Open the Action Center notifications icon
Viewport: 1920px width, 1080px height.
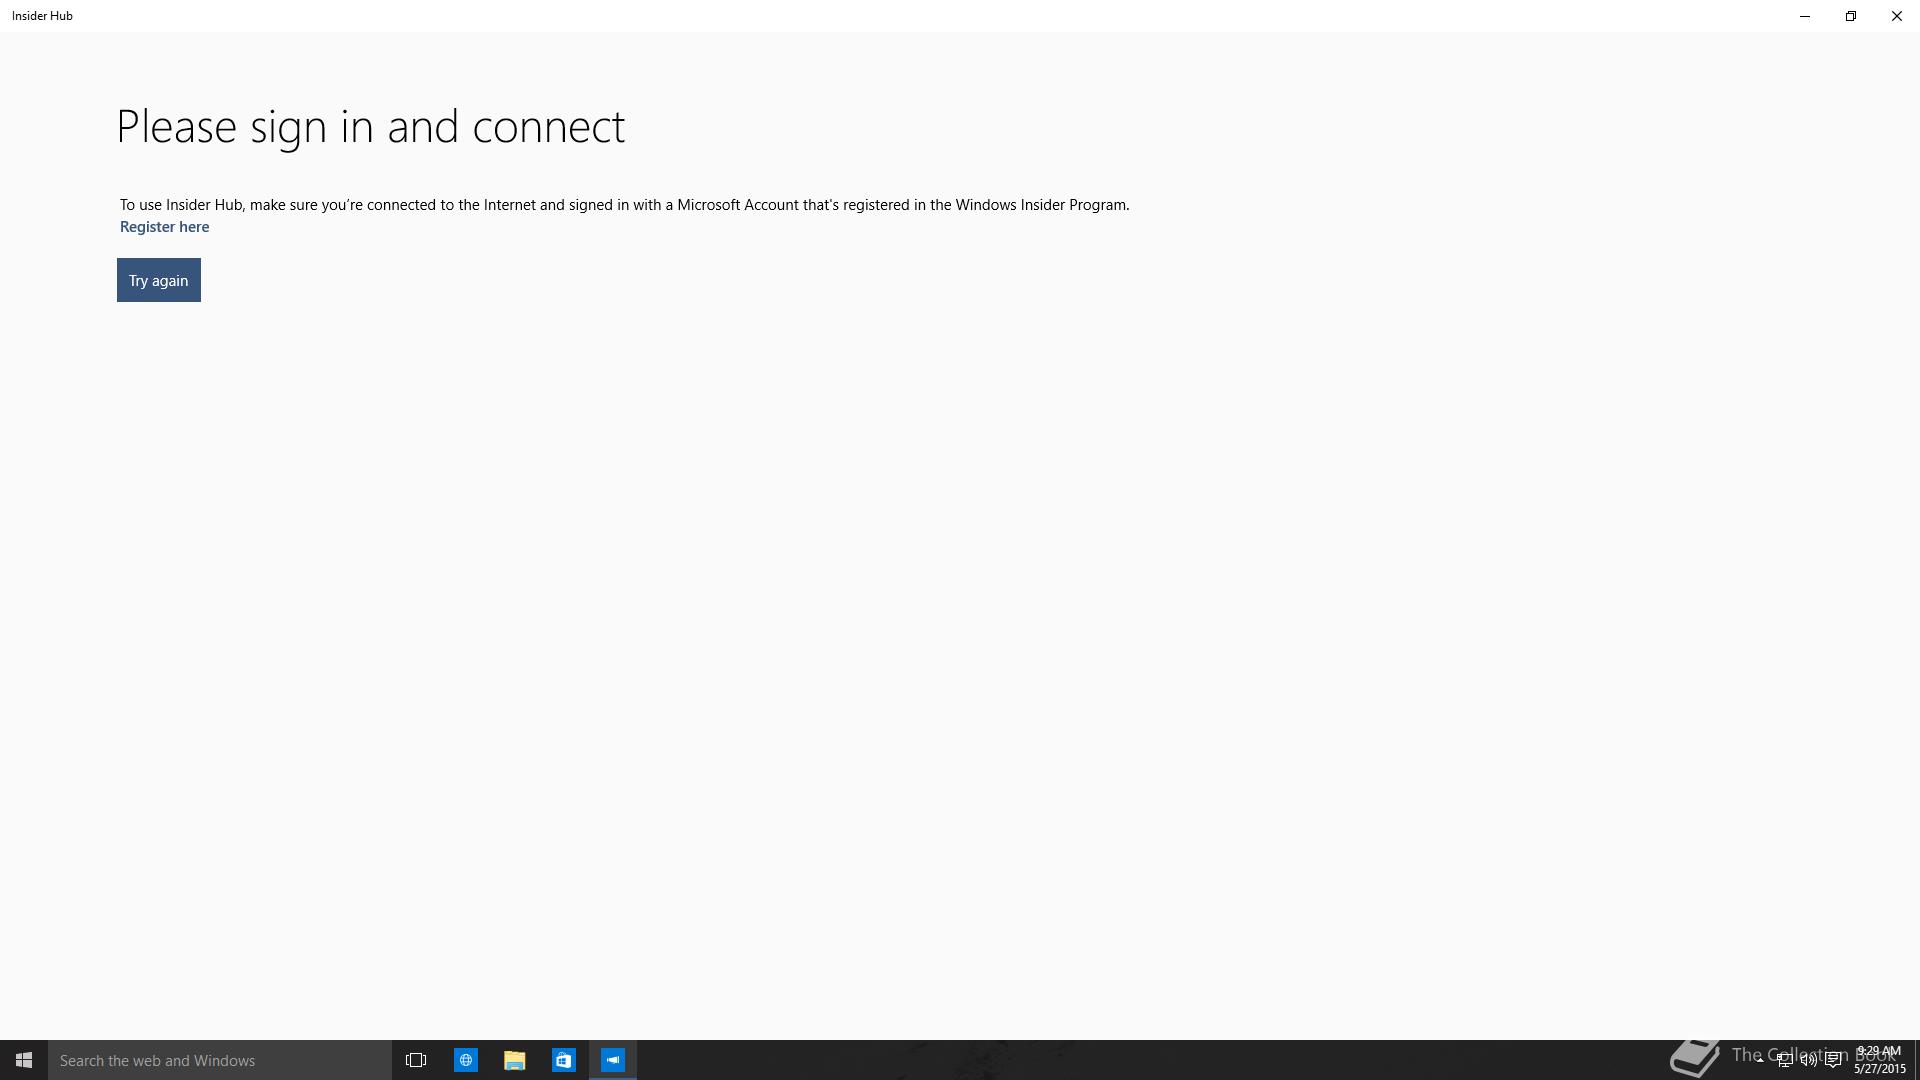tap(1833, 1060)
